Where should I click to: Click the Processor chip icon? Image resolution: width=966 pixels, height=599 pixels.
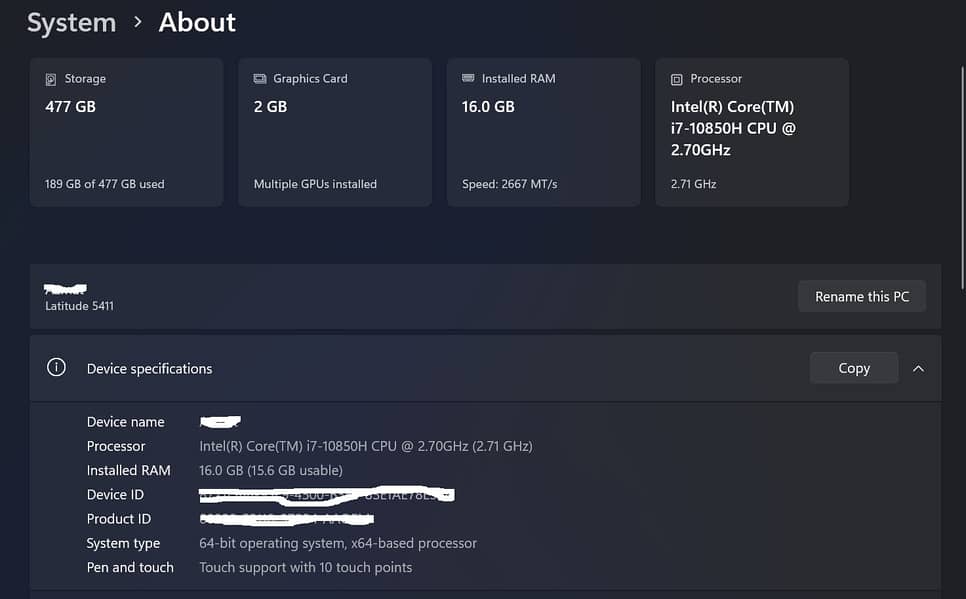tap(677, 79)
